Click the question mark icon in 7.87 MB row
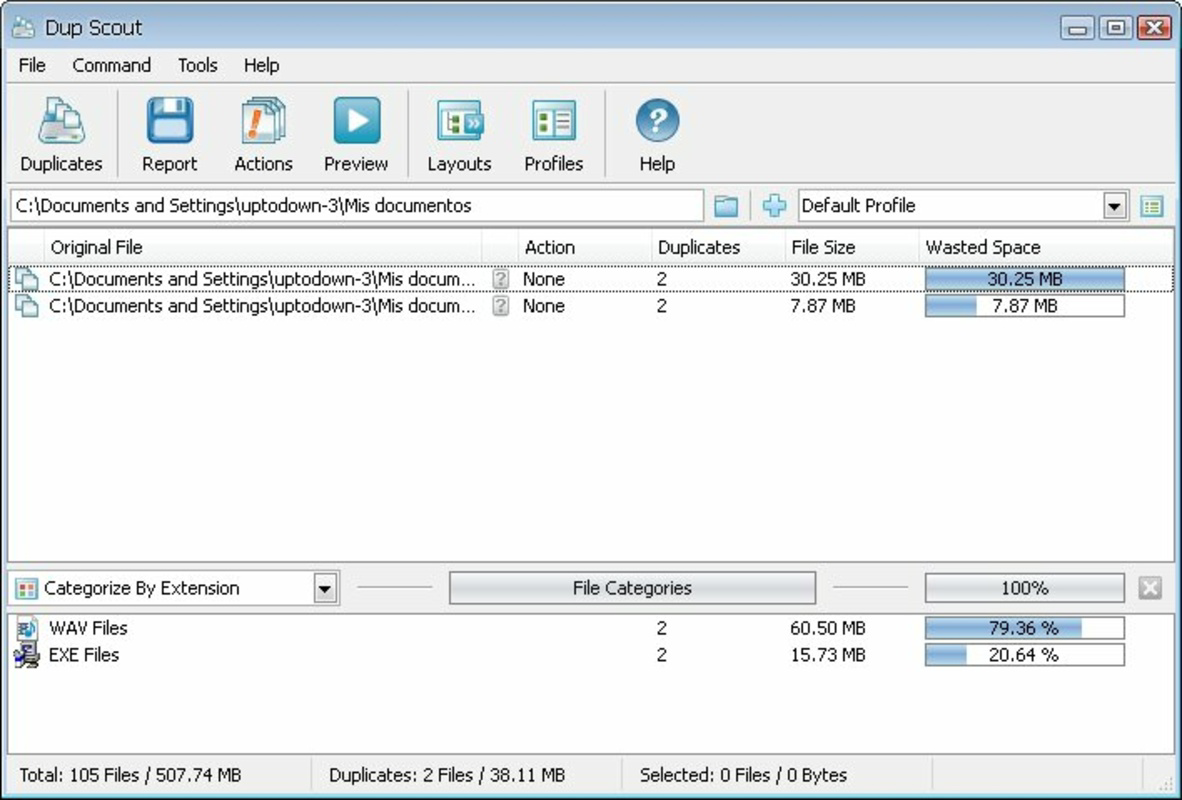The height and width of the screenshot is (800, 1182). click(501, 305)
